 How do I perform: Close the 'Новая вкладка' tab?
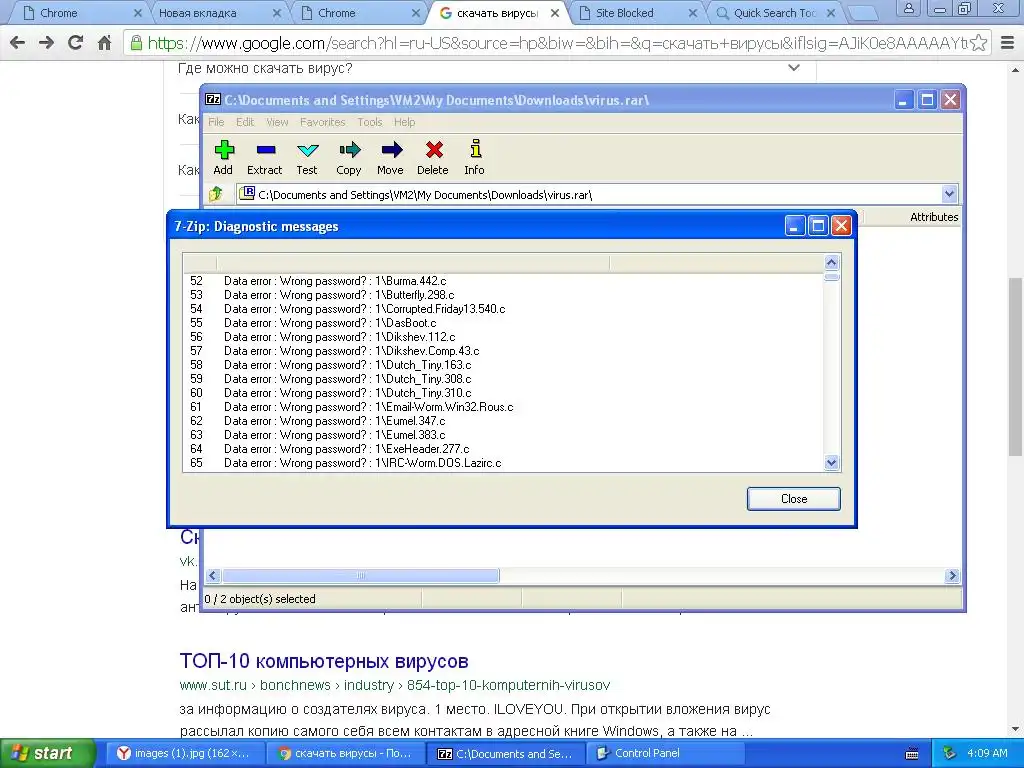(x=277, y=13)
